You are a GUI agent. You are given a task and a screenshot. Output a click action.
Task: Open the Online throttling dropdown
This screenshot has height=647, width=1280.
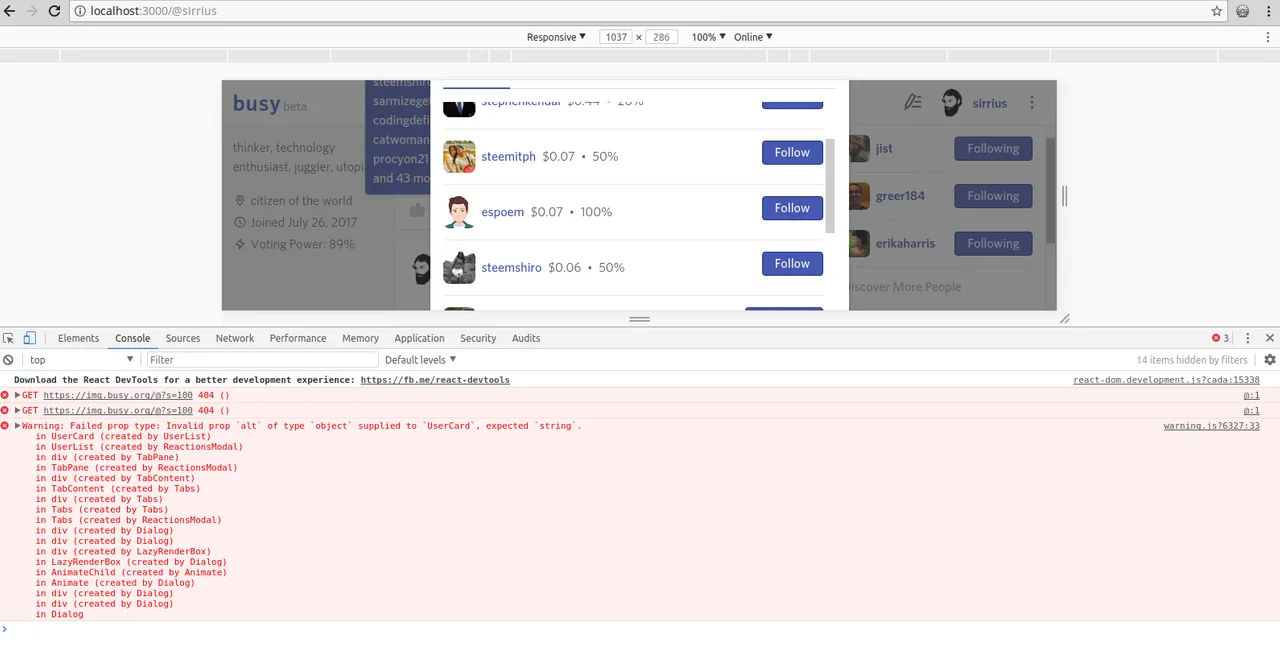pyautogui.click(x=753, y=37)
